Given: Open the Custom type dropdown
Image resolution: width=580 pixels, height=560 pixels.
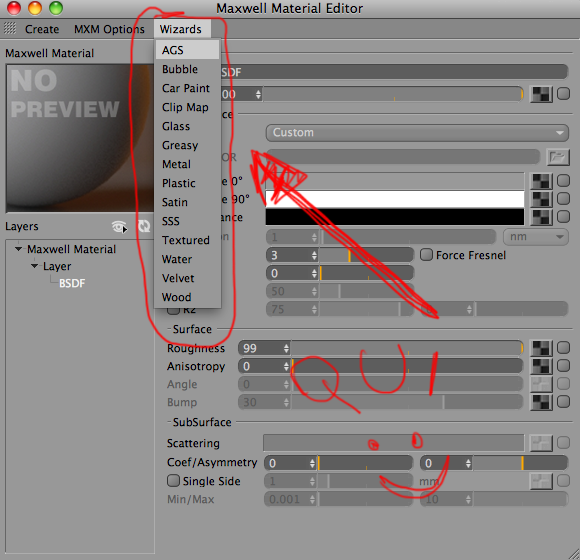Looking at the screenshot, I should pos(417,132).
